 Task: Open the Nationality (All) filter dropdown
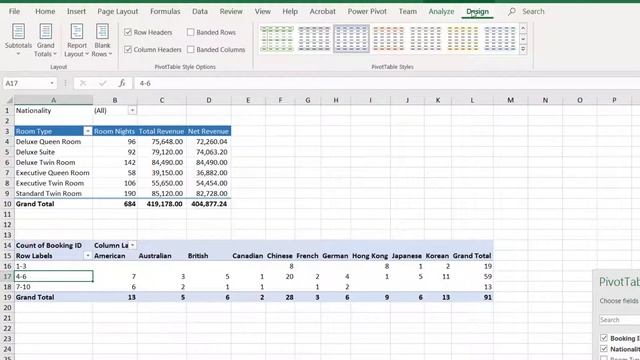(x=132, y=111)
